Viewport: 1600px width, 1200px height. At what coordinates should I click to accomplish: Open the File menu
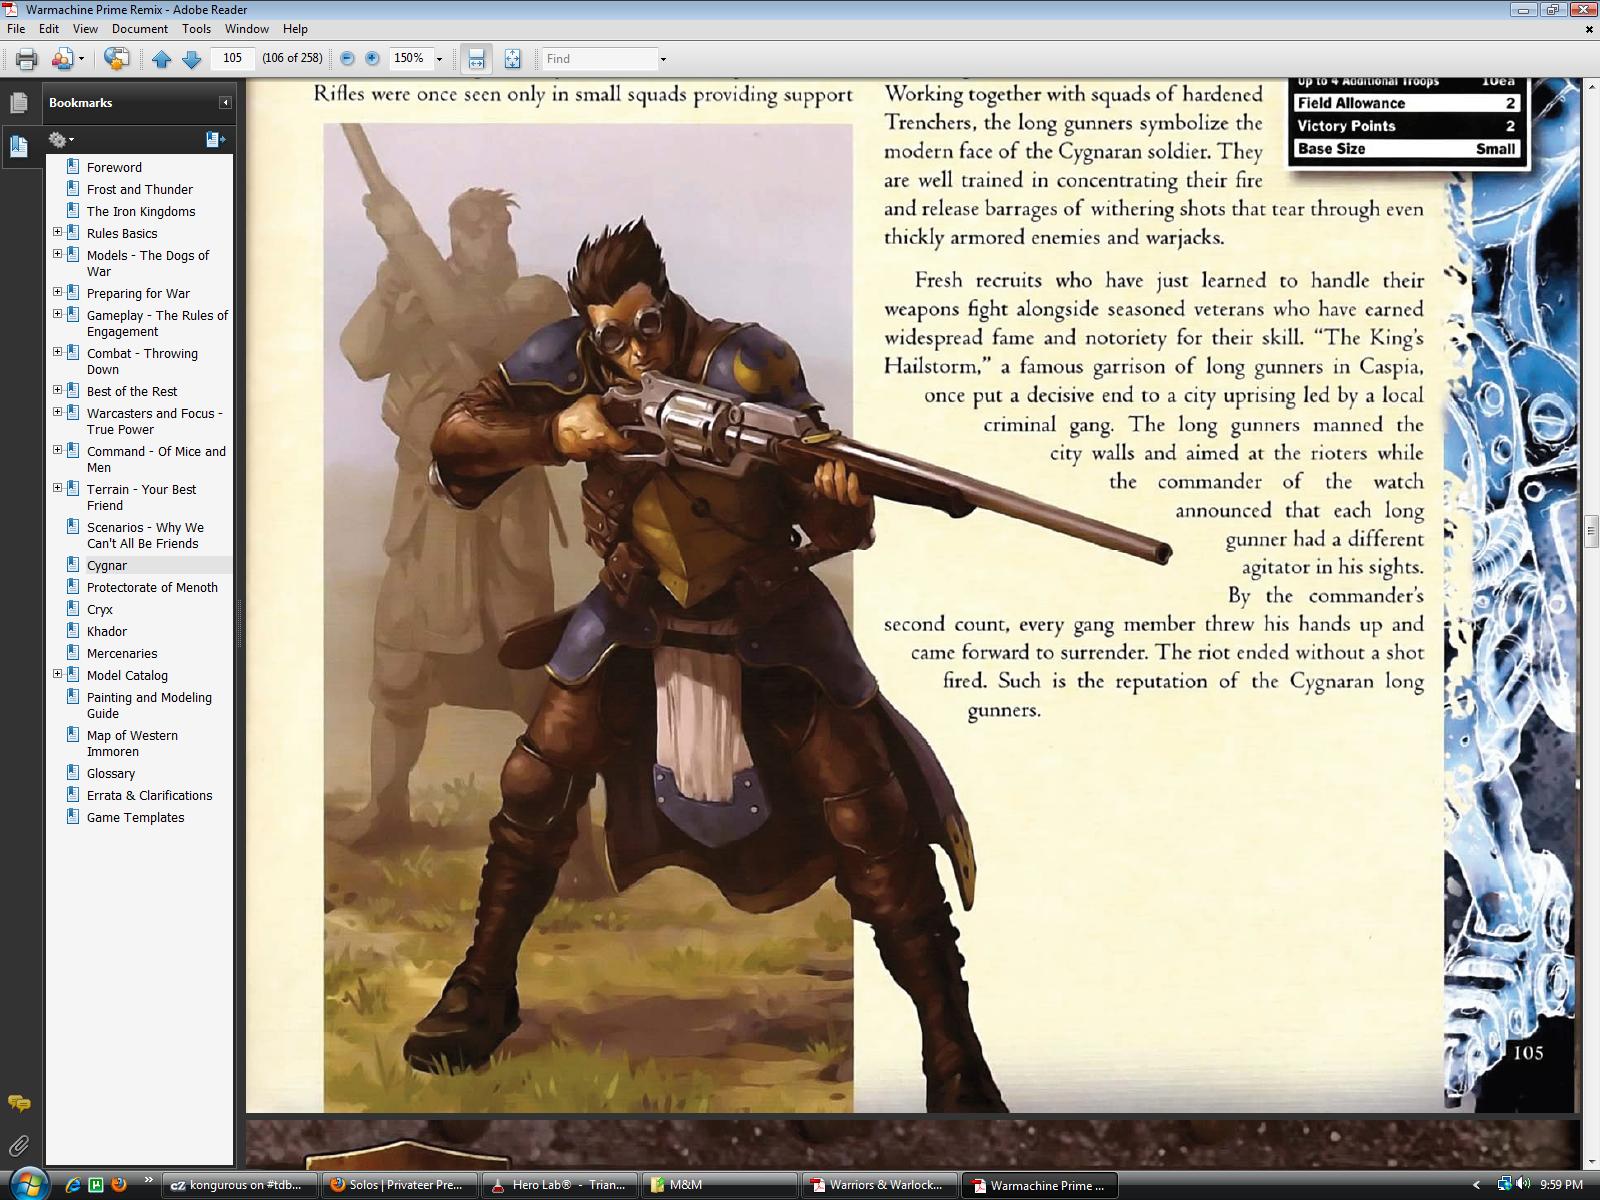(16, 29)
